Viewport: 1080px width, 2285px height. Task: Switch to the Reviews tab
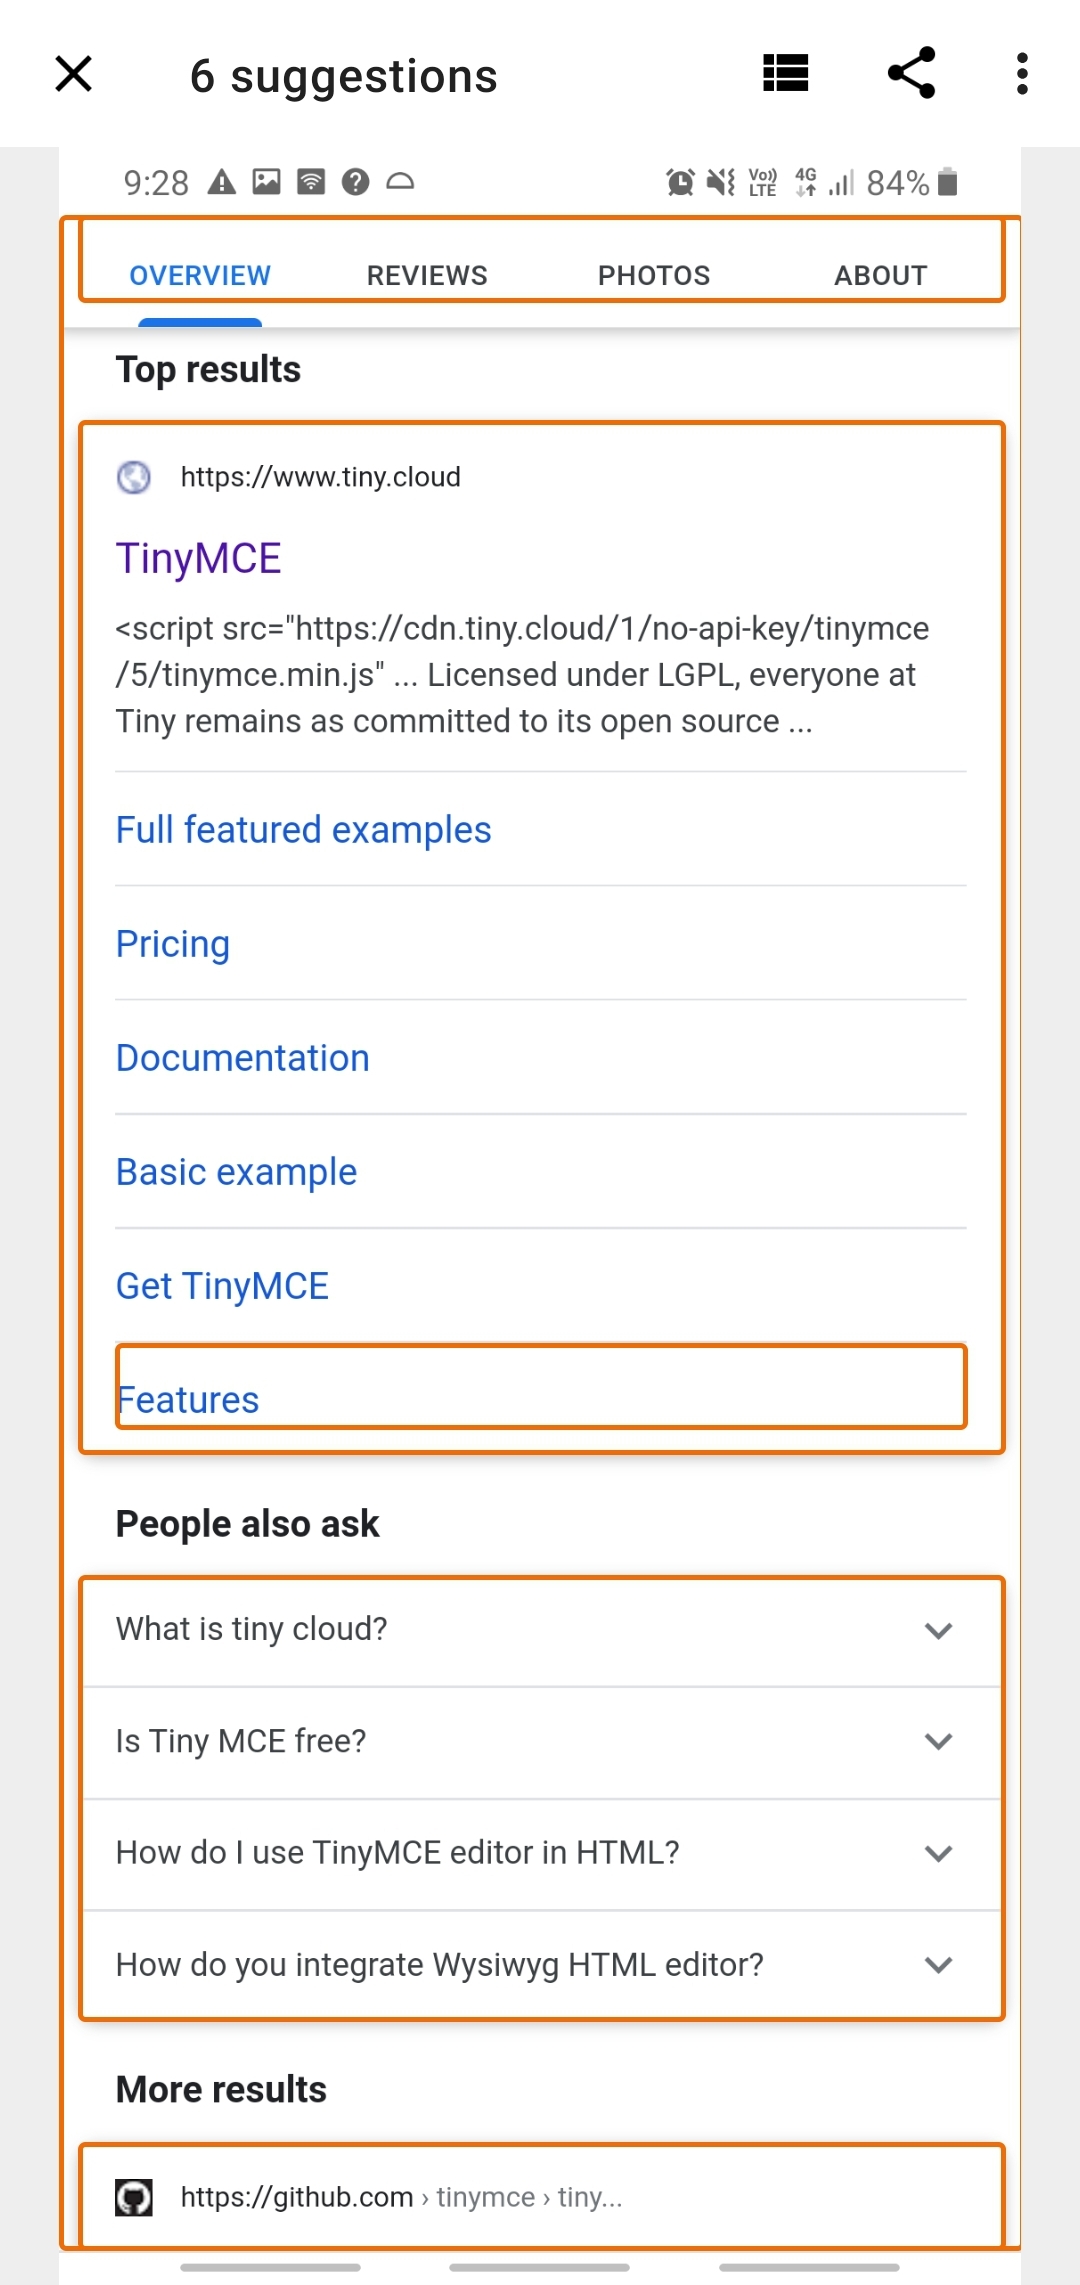(427, 275)
